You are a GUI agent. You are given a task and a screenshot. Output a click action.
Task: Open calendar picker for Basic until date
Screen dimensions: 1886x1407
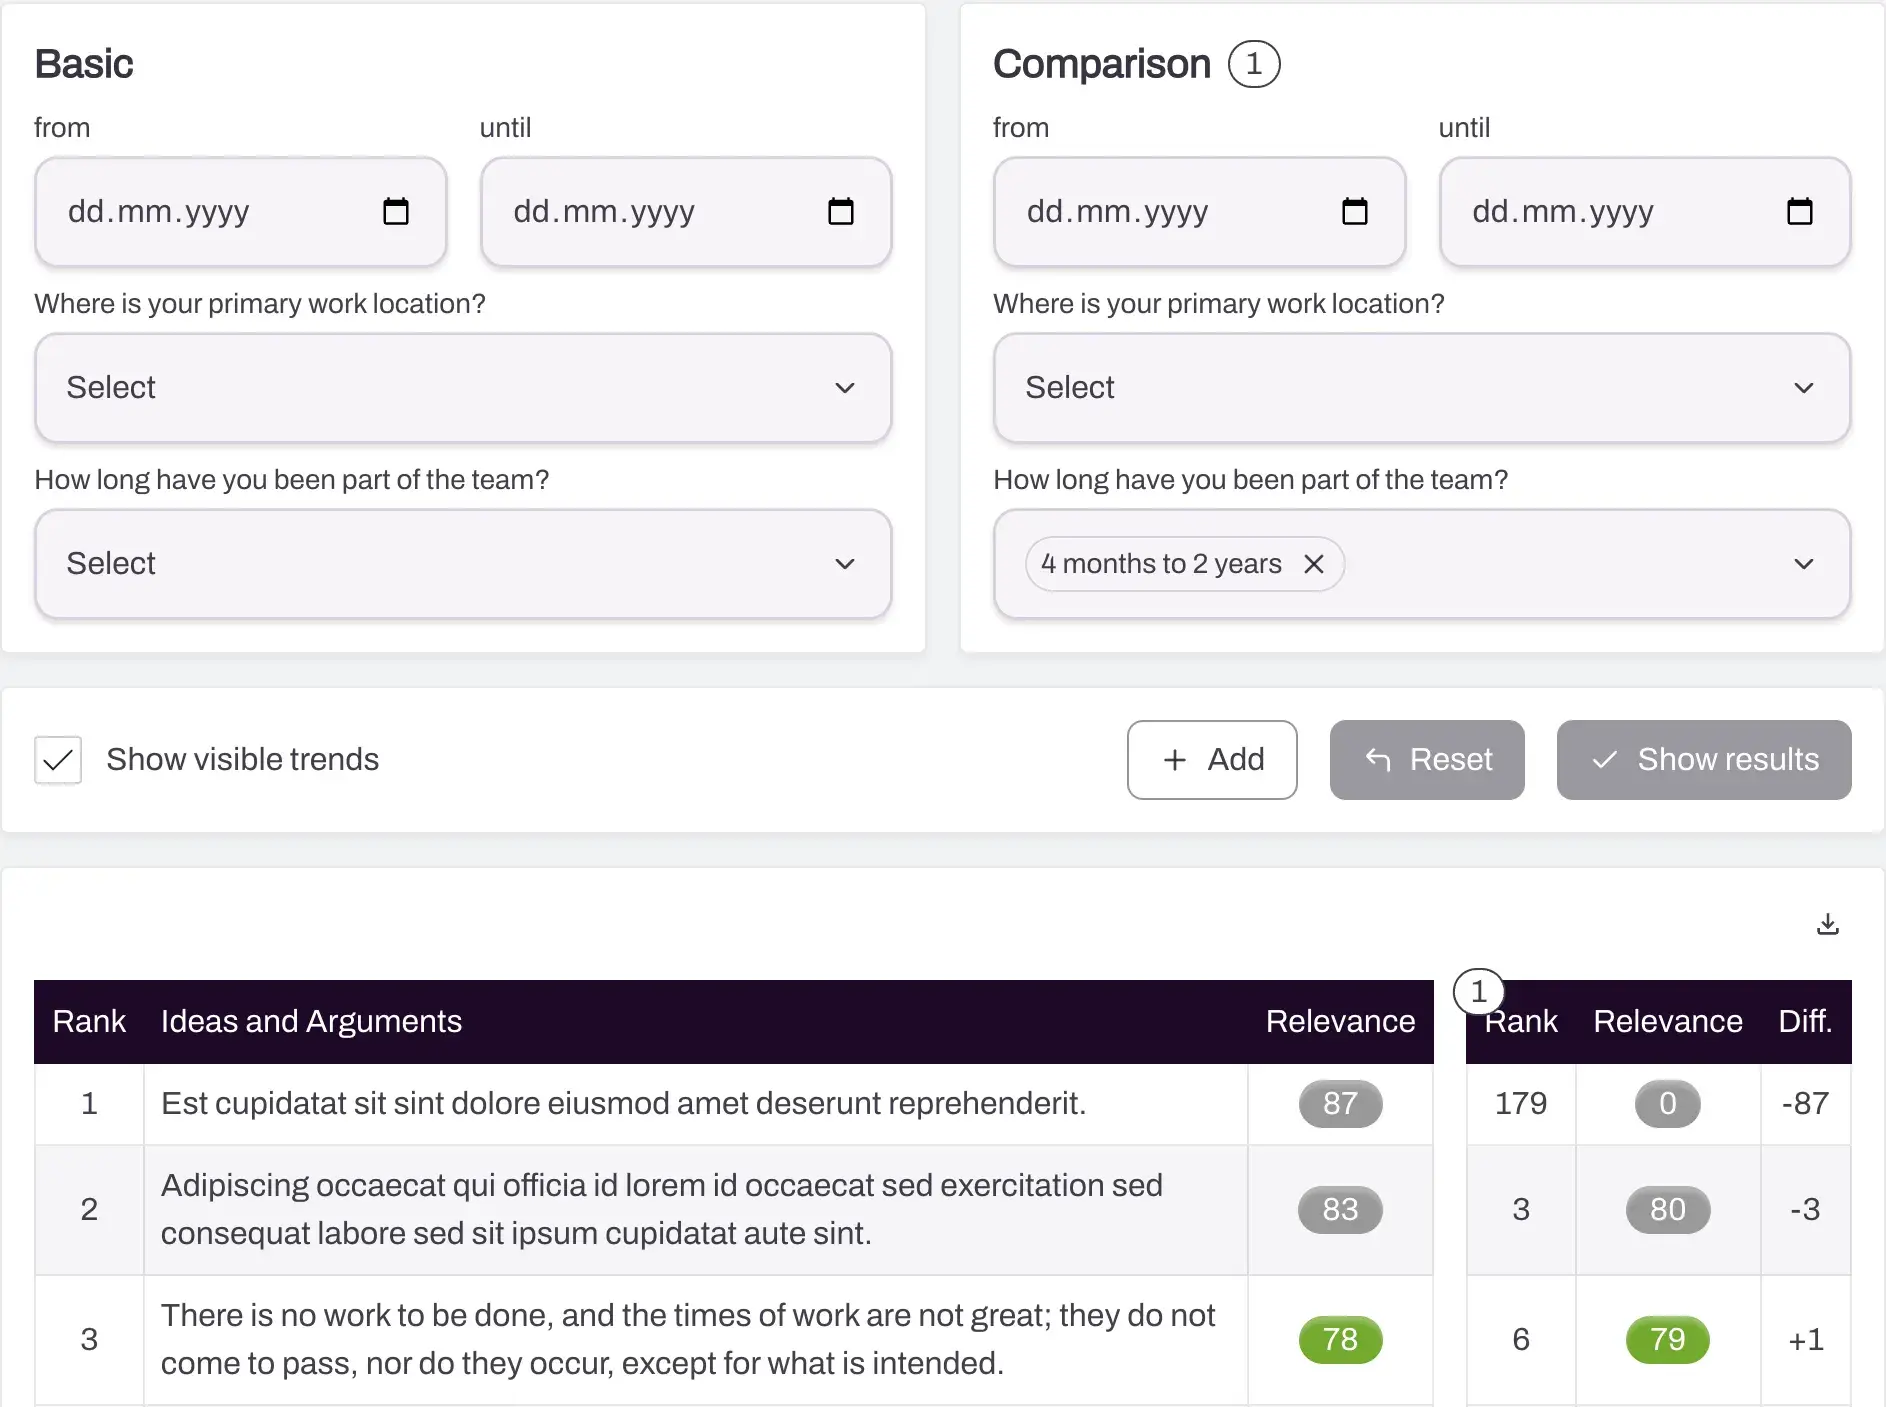[841, 212]
